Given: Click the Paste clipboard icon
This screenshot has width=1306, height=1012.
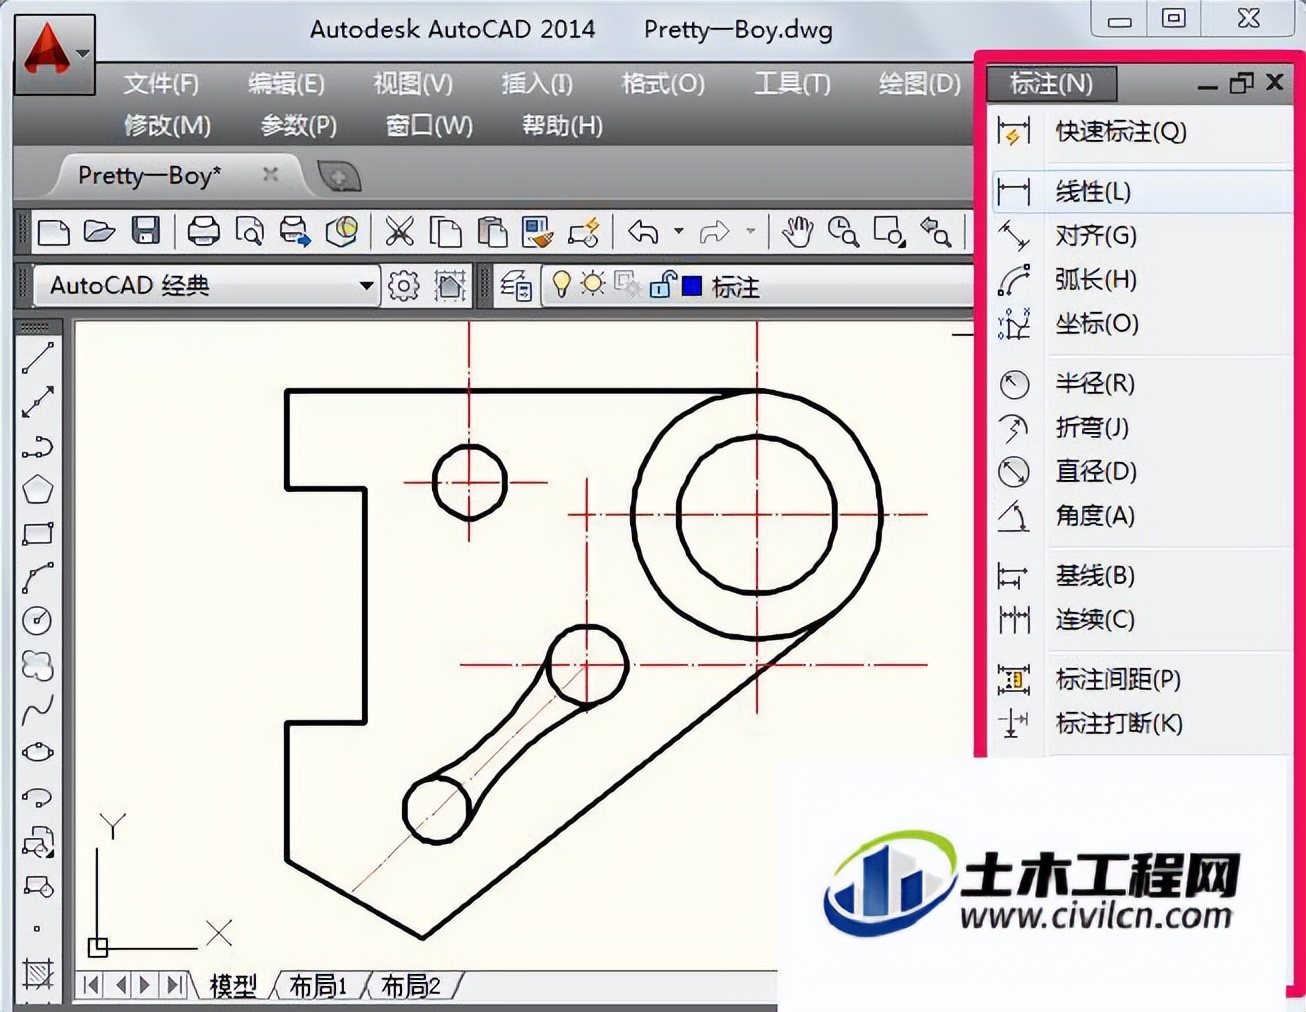Looking at the screenshot, I should tap(492, 232).
